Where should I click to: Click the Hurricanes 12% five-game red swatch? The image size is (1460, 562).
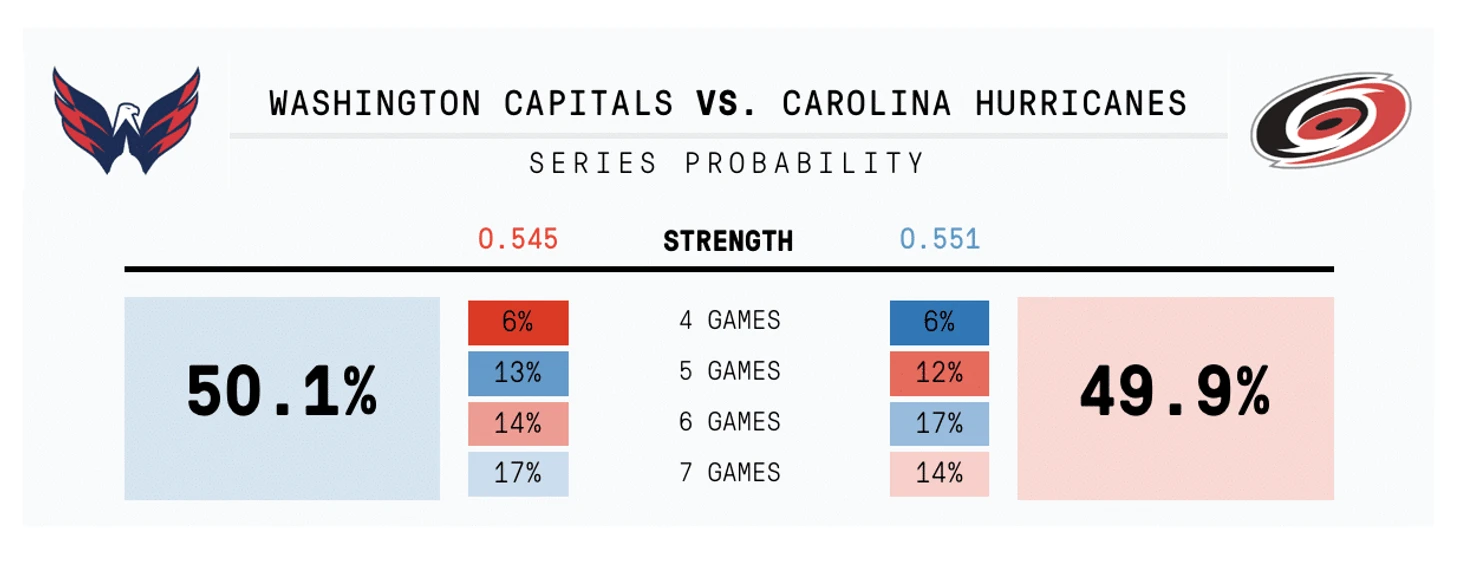[x=939, y=373]
